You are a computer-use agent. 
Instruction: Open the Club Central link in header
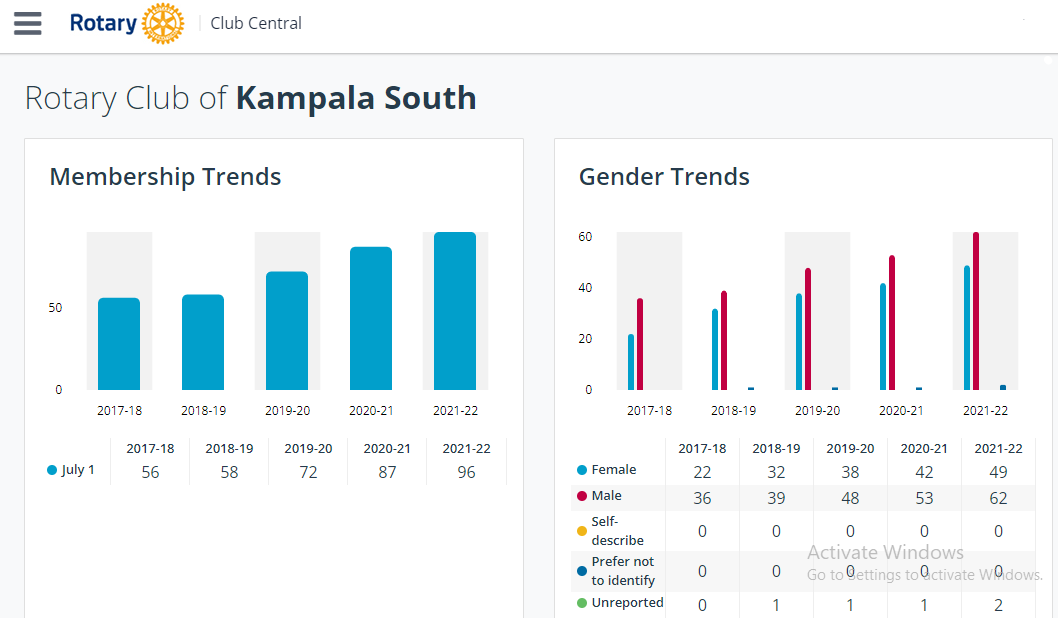tap(256, 23)
